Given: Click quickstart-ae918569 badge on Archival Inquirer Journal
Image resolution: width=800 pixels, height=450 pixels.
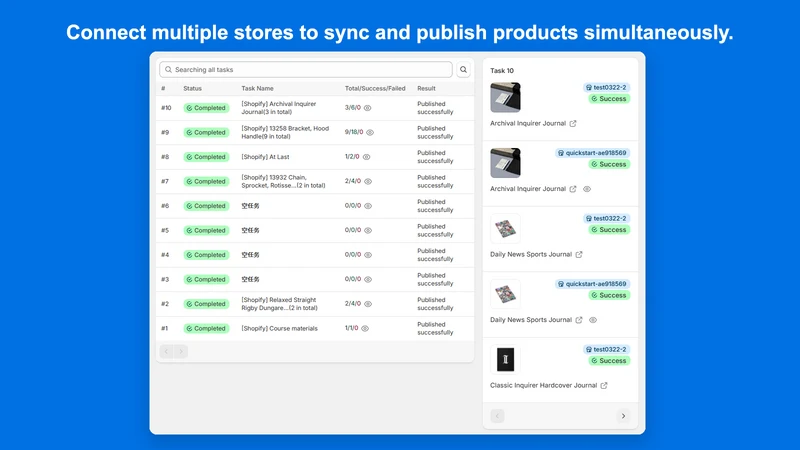Looking at the screenshot, I should click(x=592, y=153).
